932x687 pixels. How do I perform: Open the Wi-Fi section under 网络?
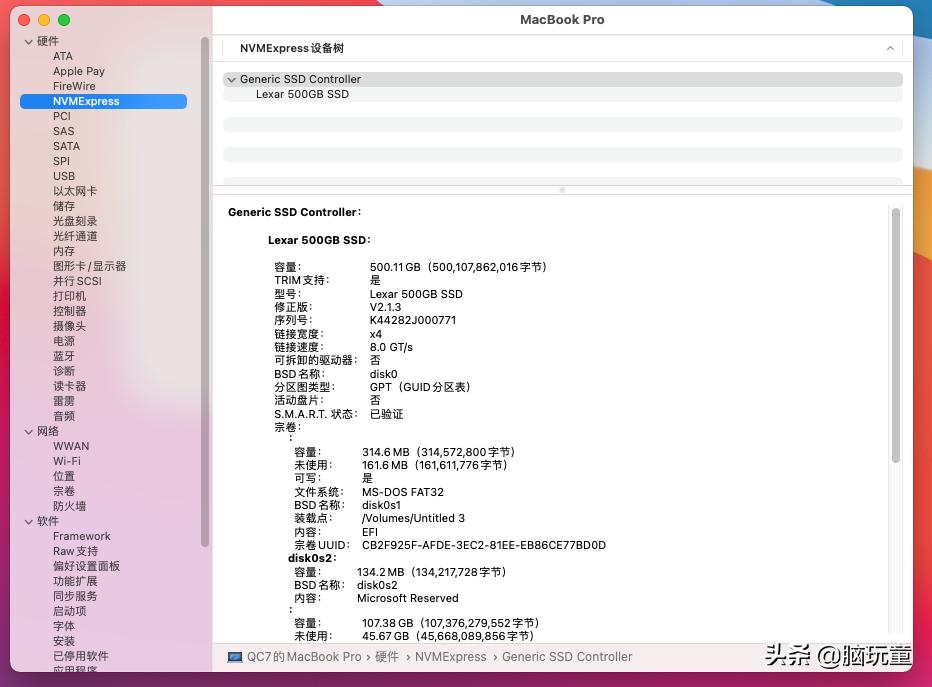(x=65, y=461)
